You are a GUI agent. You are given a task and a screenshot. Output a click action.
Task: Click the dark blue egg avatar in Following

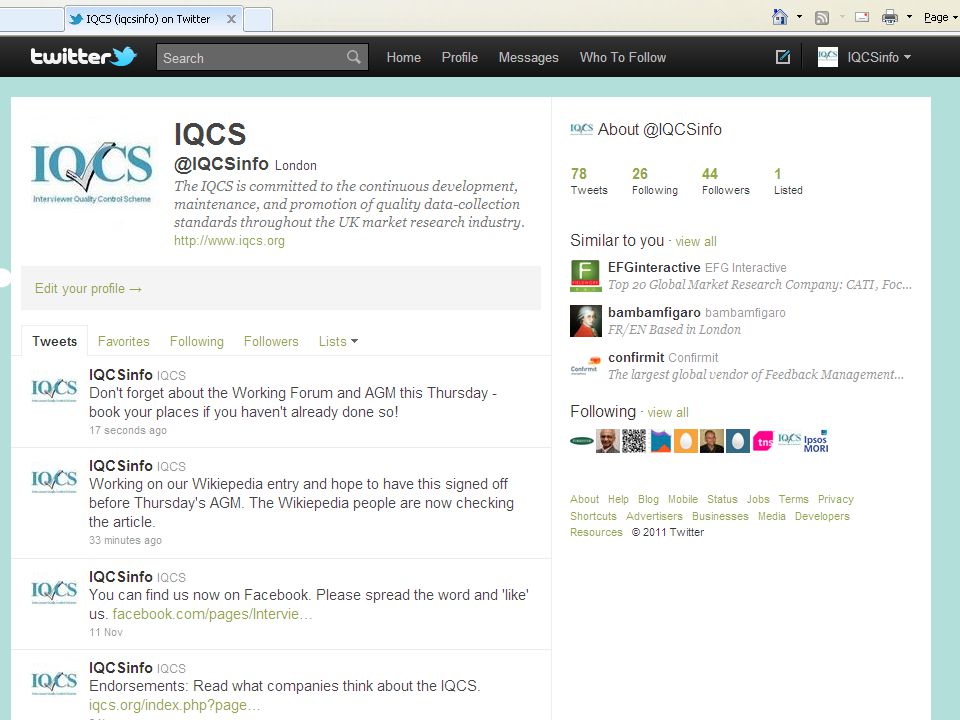[x=738, y=441]
